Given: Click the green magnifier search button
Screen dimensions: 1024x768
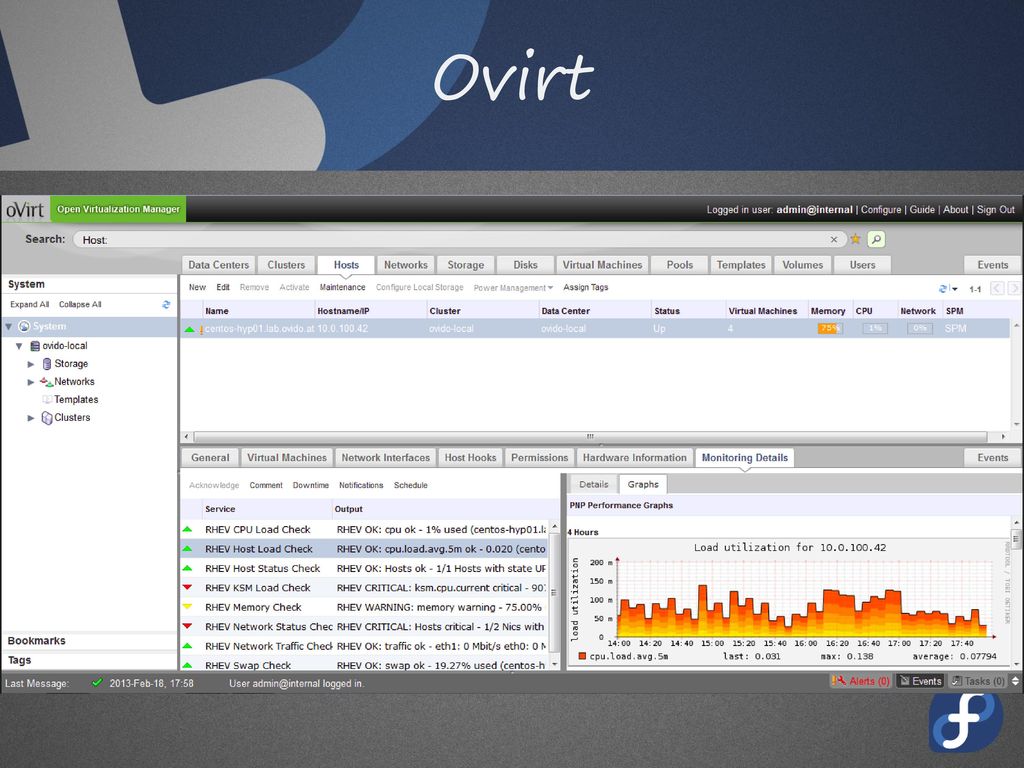Looking at the screenshot, I should 876,239.
